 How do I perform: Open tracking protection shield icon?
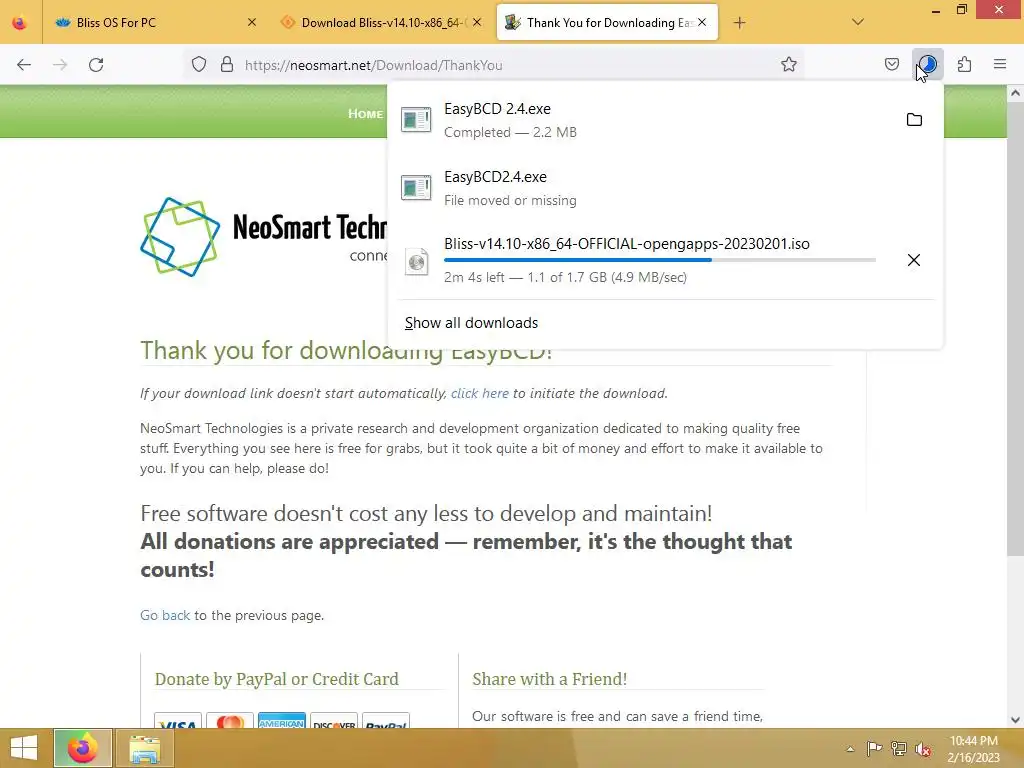point(199,65)
